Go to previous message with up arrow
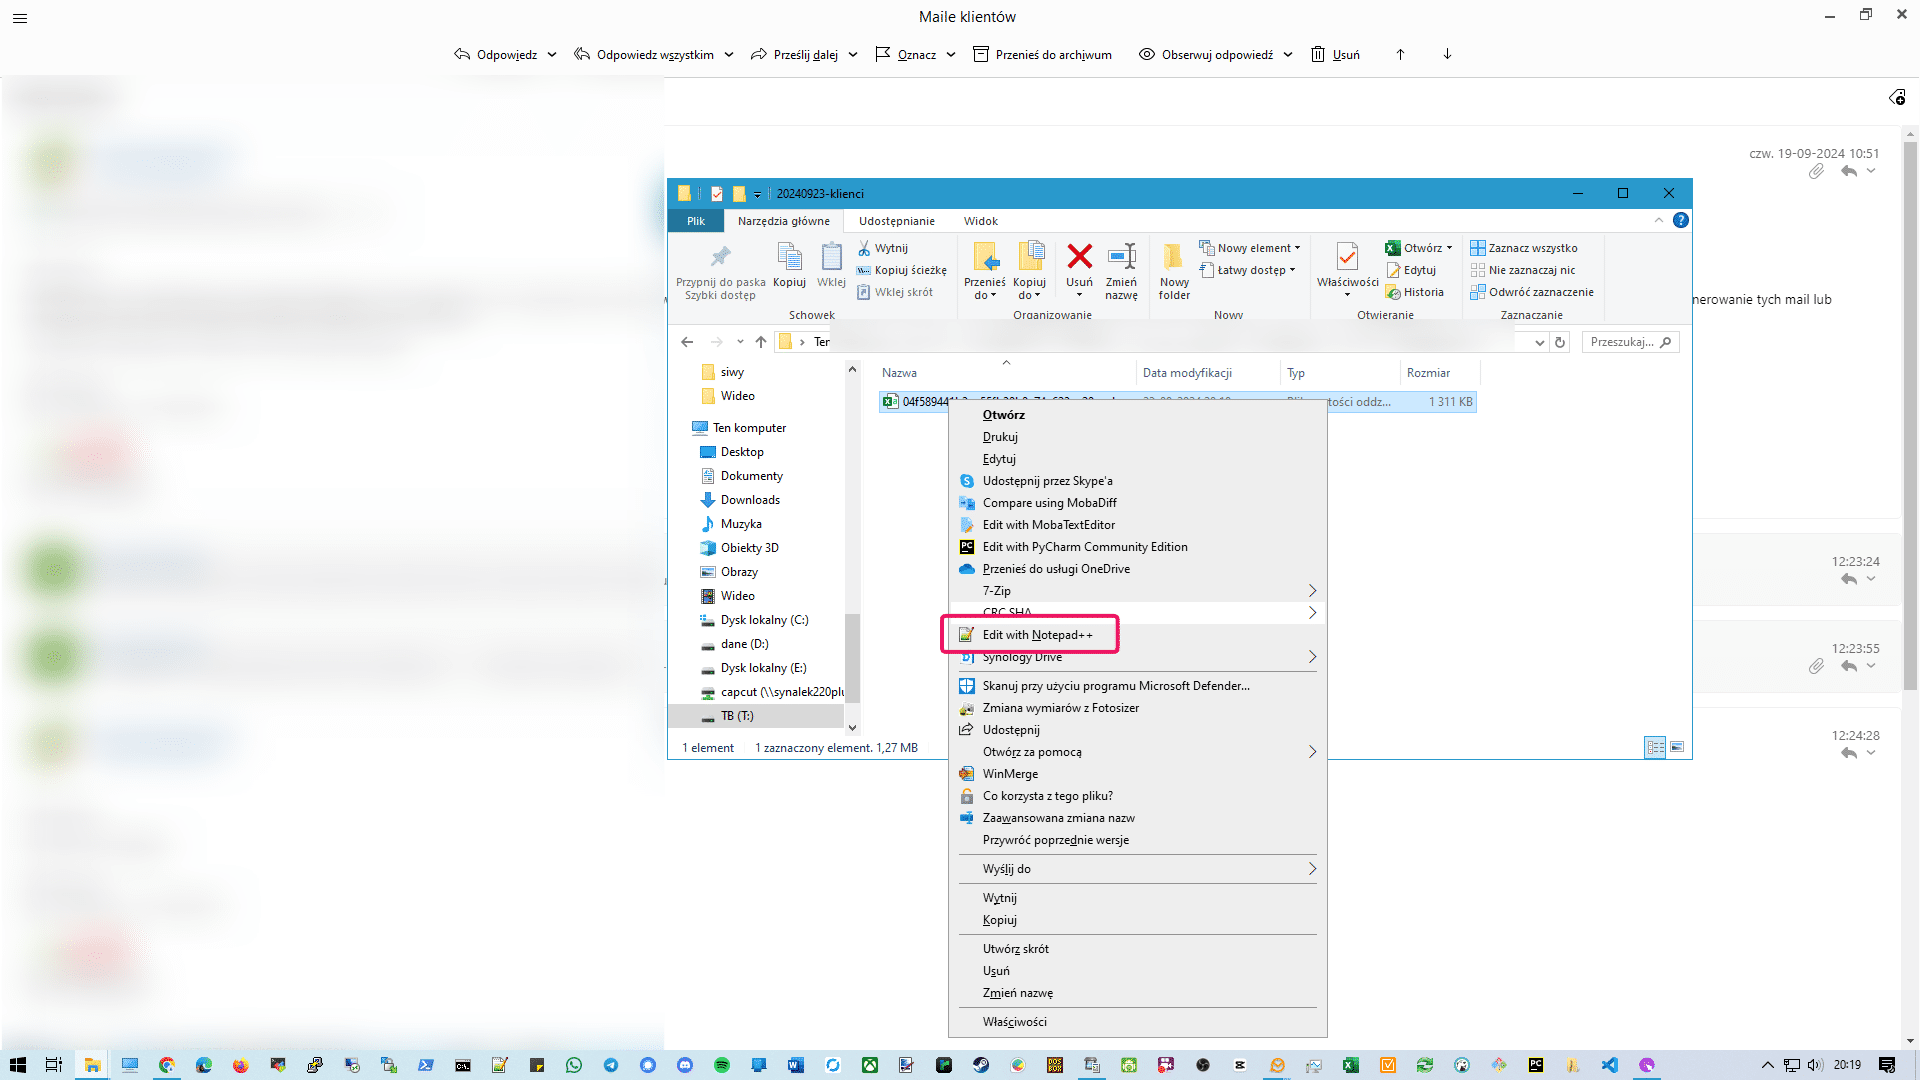The height and width of the screenshot is (1080, 1920). (1400, 54)
